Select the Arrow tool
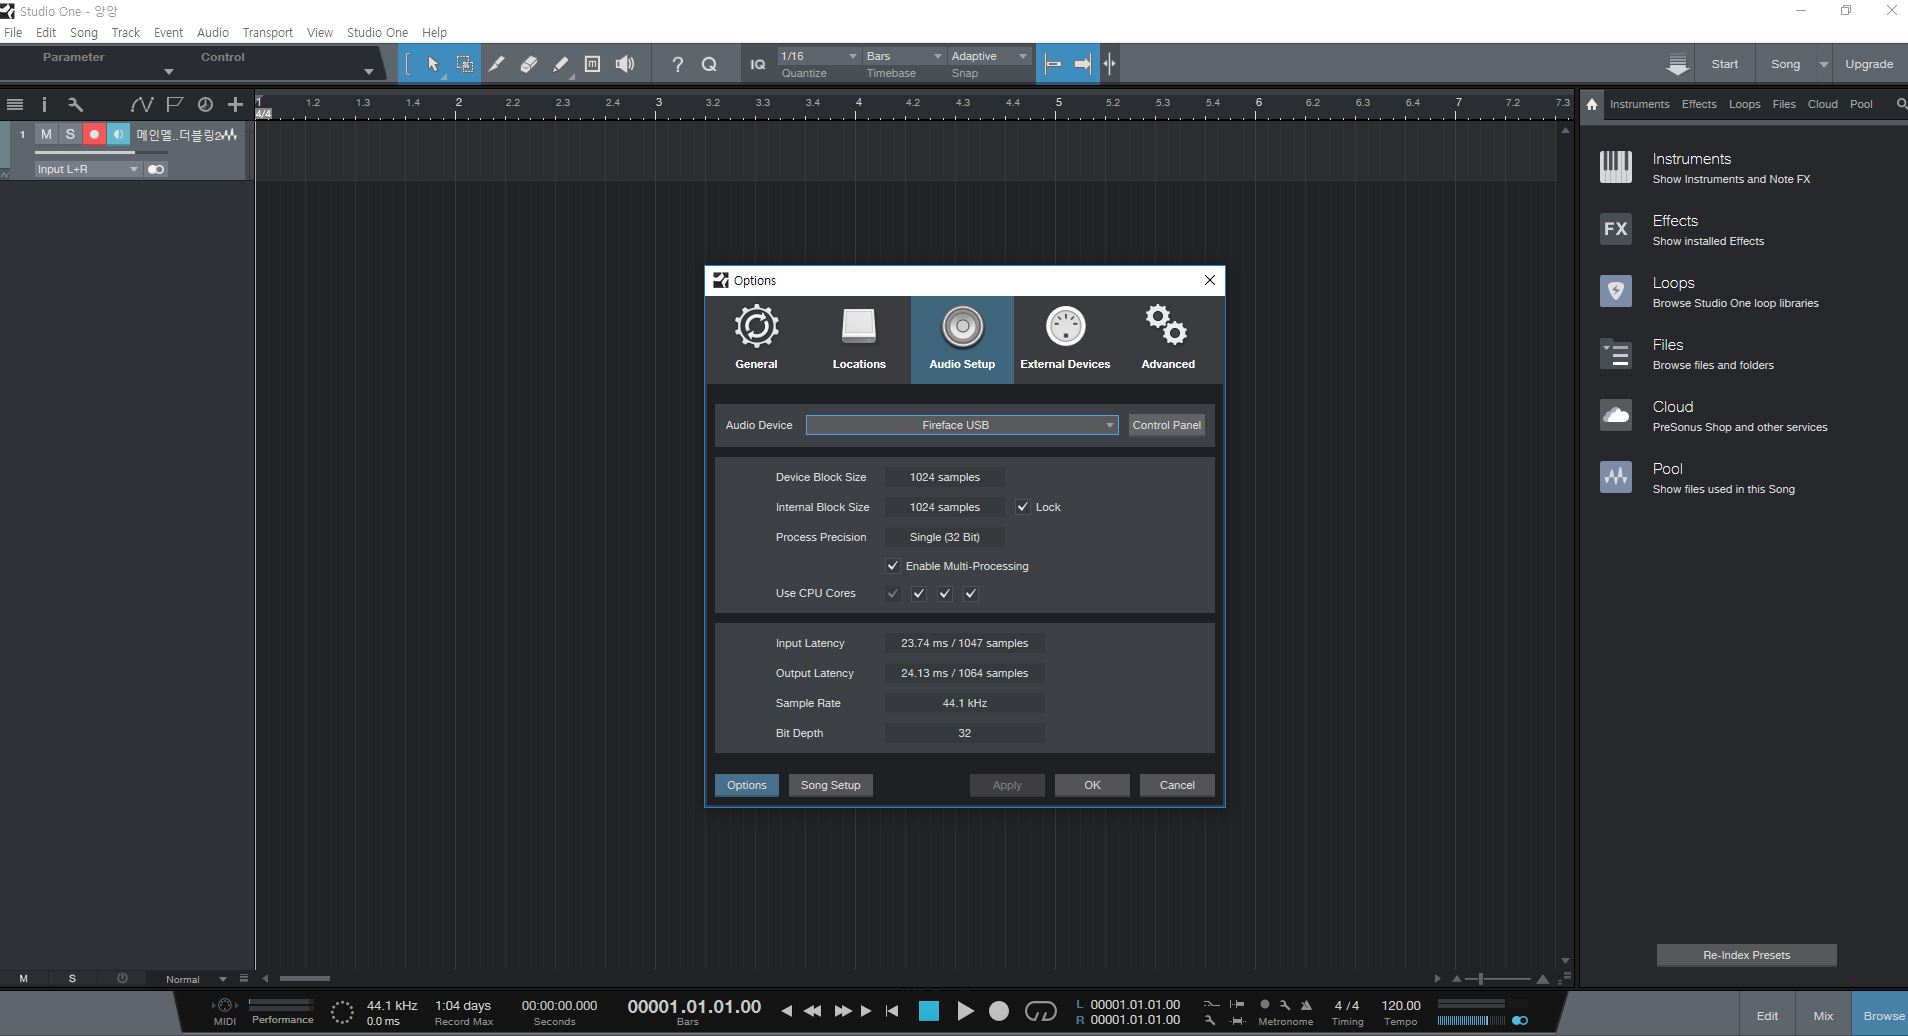Screen dimensions: 1908x1036 click(x=433, y=64)
